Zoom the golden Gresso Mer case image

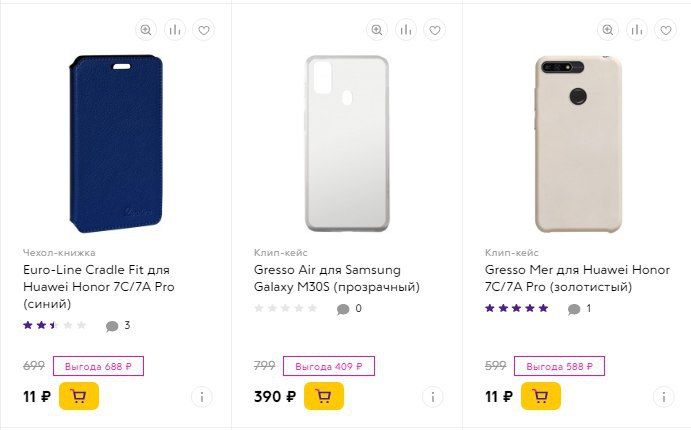(608, 30)
